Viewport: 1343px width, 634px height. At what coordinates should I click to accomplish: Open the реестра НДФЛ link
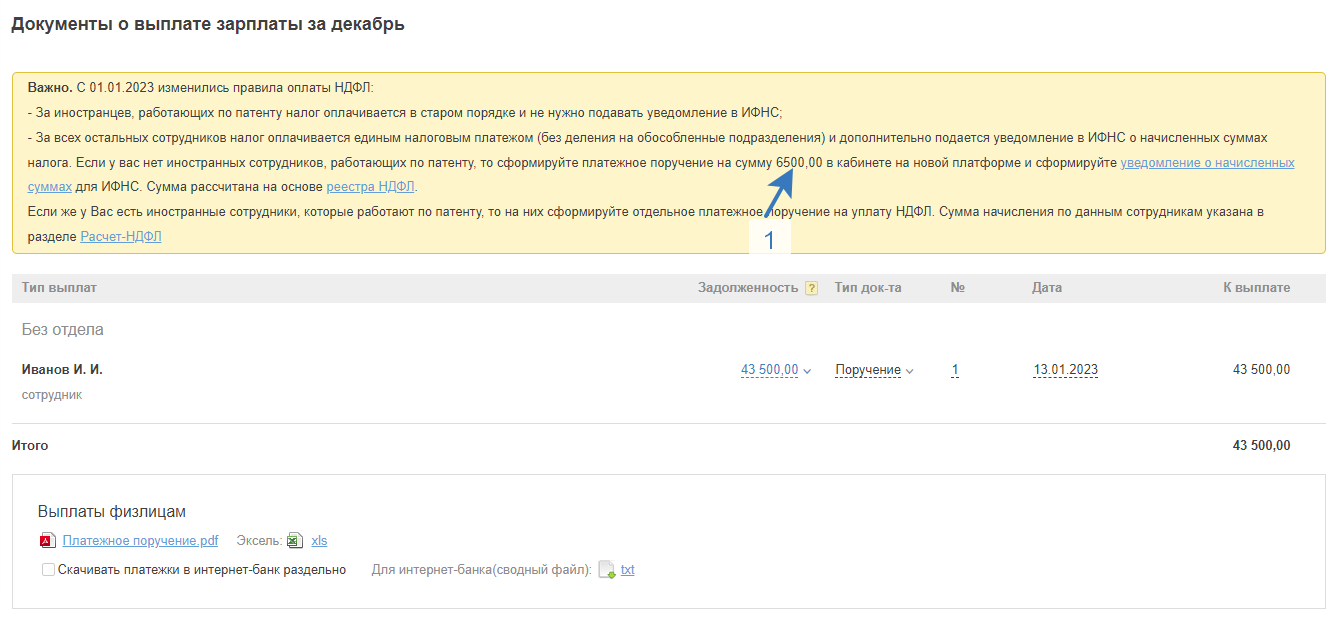point(371,186)
